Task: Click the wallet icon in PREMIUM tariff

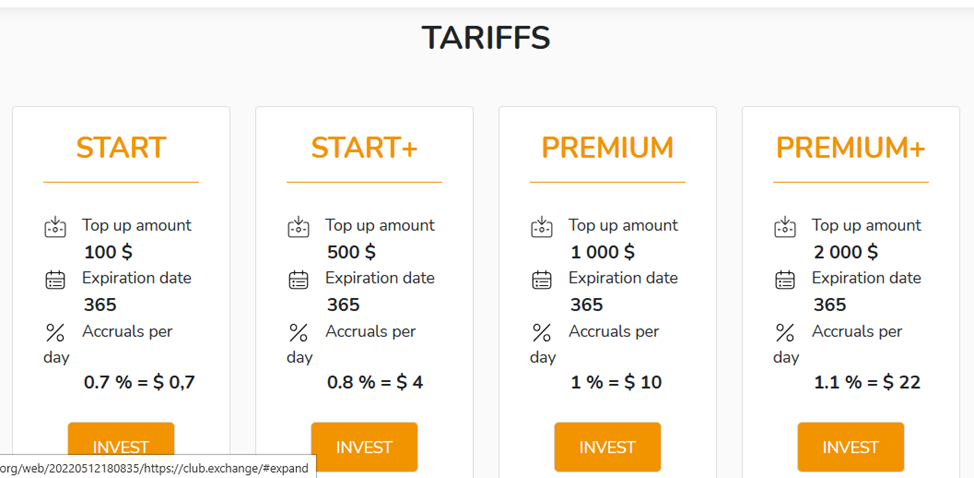Action: tap(541, 227)
